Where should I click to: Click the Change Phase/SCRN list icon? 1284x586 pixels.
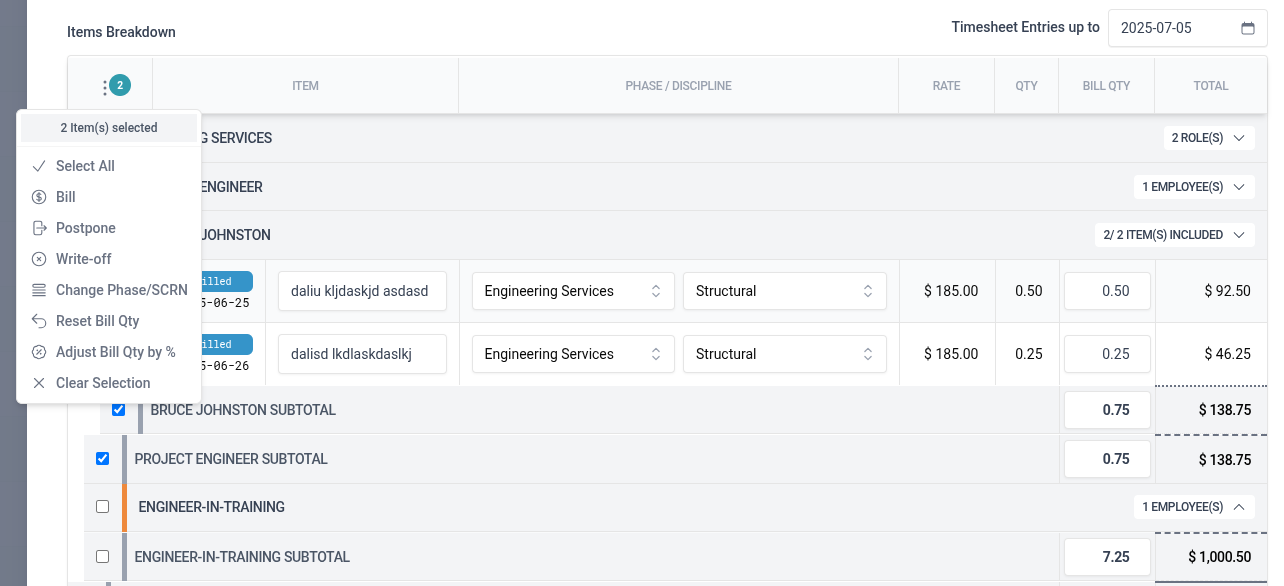coord(39,290)
